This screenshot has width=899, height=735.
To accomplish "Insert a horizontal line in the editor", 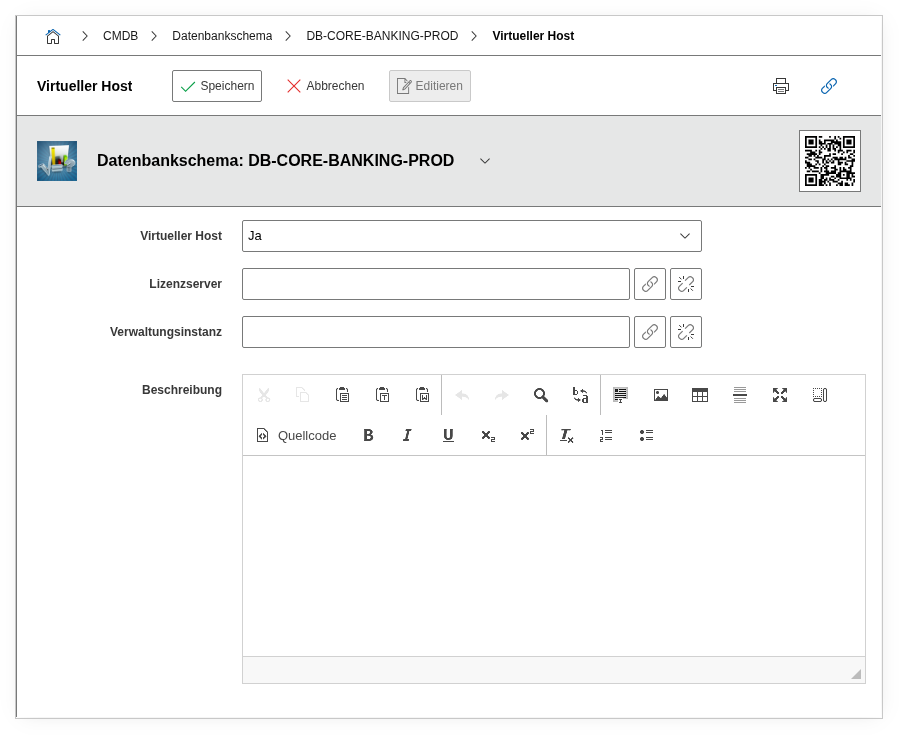I will point(740,394).
